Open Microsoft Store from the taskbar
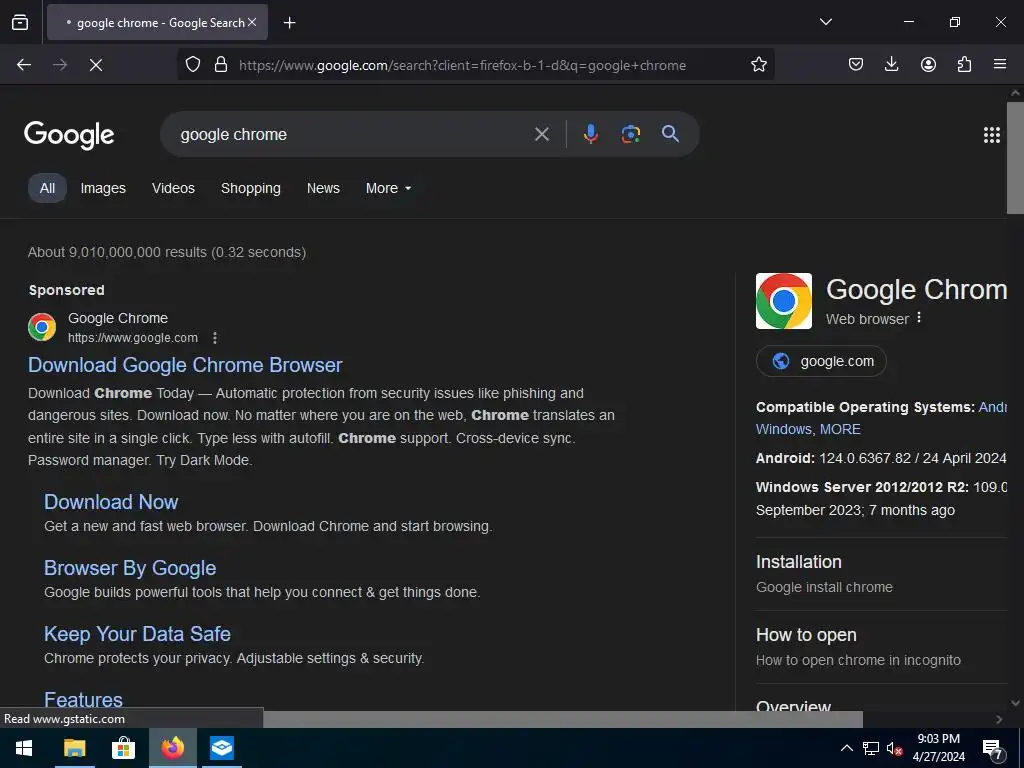This screenshot has height=768, width=1024. (123, 748)
